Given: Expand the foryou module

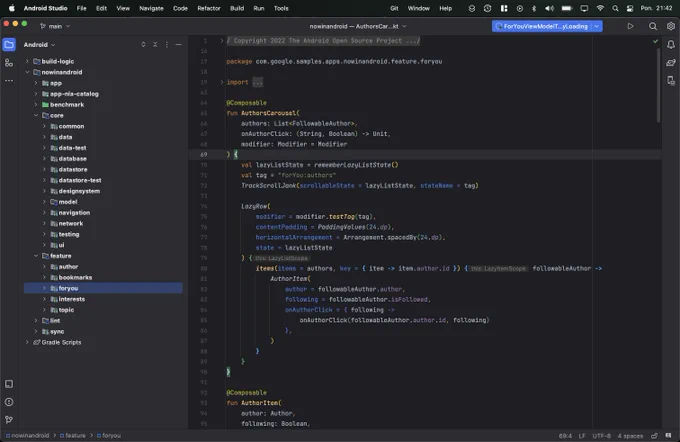Looking at the screenshot, I should 44,288.
